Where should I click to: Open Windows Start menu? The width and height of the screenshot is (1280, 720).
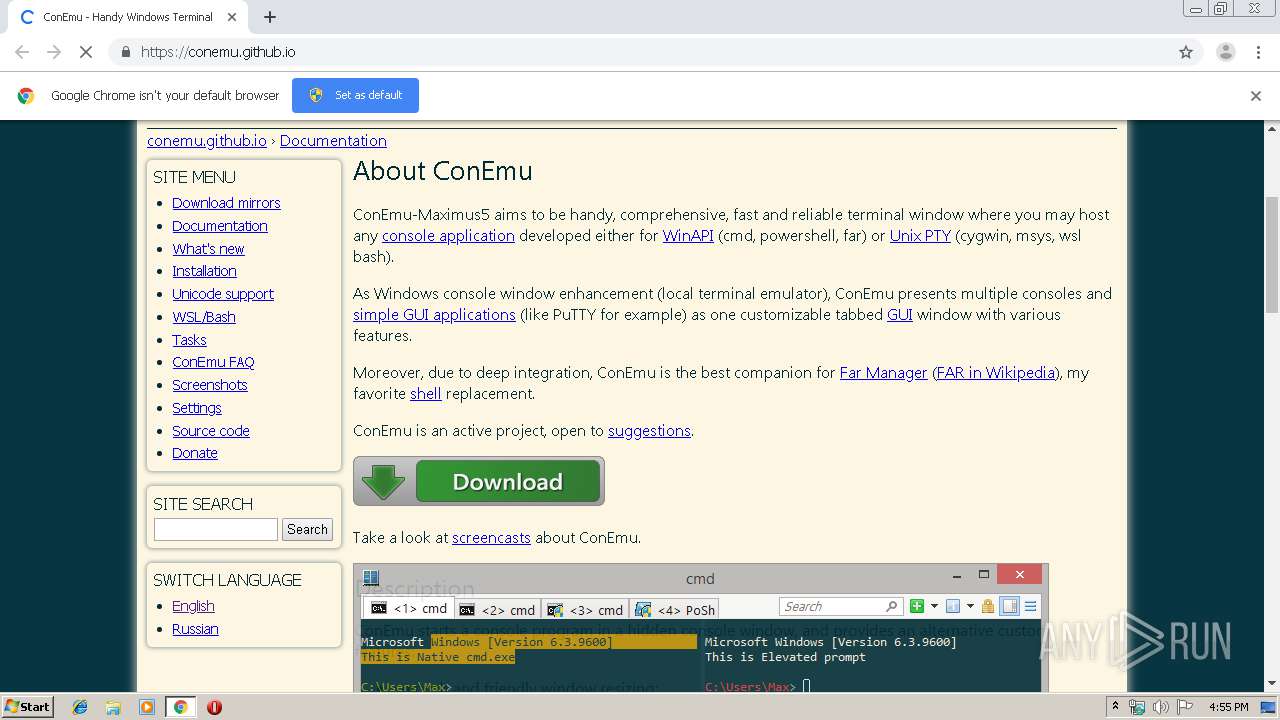[x=28, y=707]
